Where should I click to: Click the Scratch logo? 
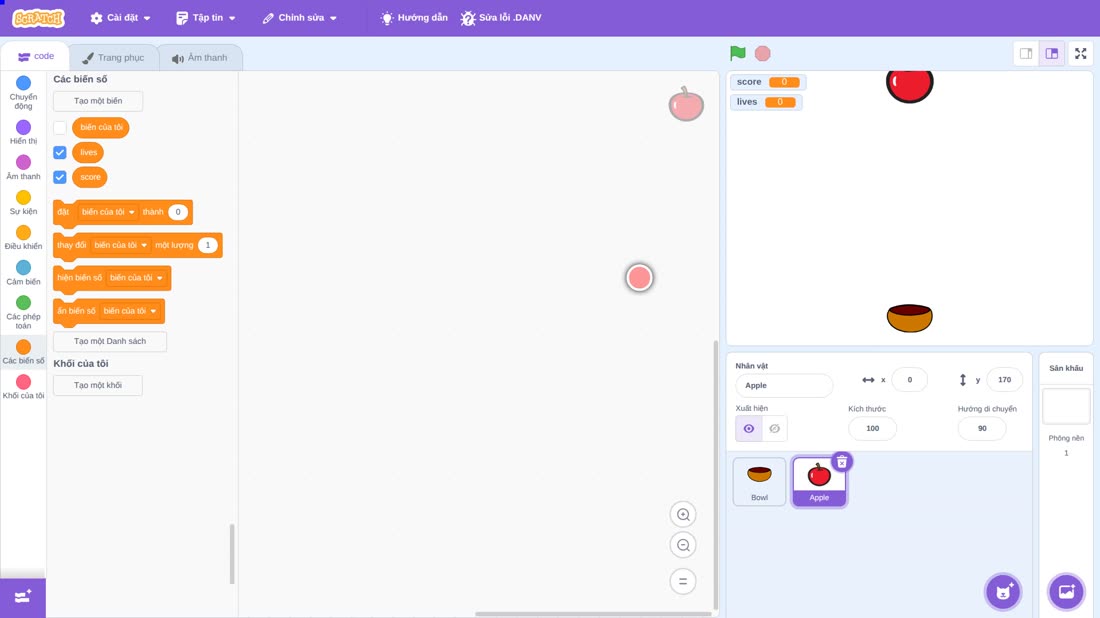[39, 18]
